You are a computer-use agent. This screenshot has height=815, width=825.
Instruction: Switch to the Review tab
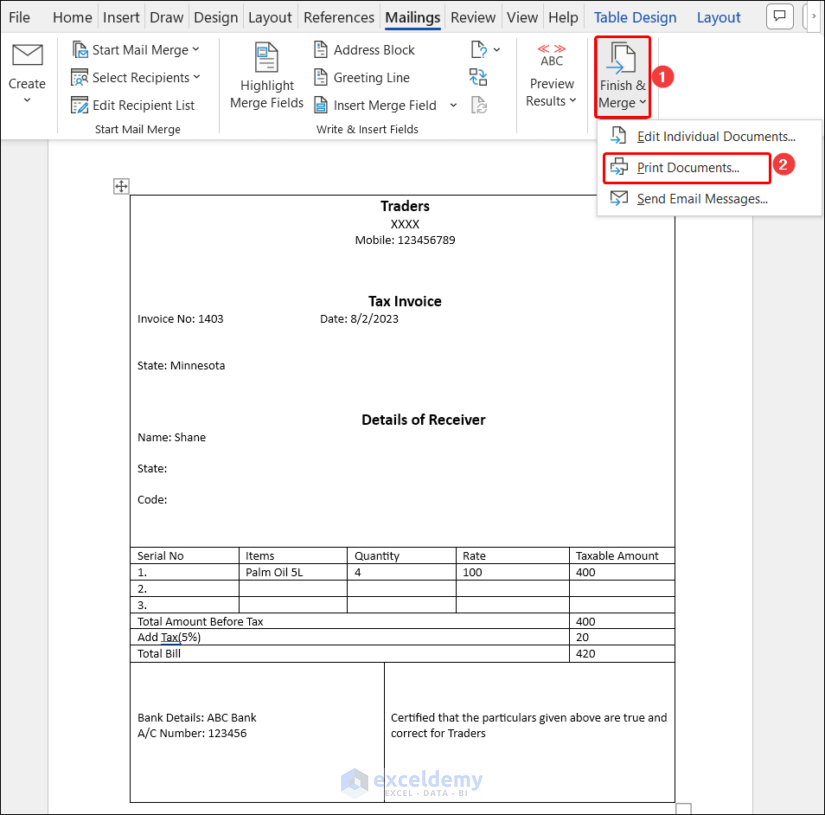point(472,17)
